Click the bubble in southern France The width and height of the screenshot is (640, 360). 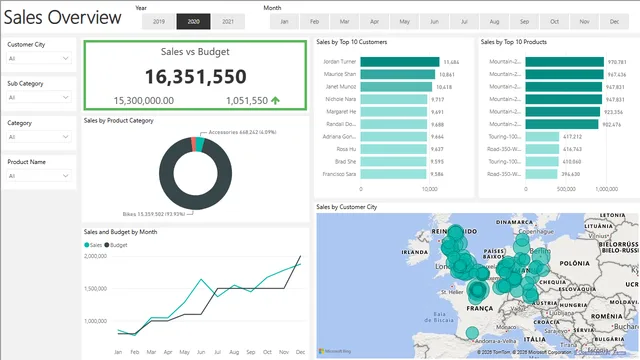coord(472,333)
